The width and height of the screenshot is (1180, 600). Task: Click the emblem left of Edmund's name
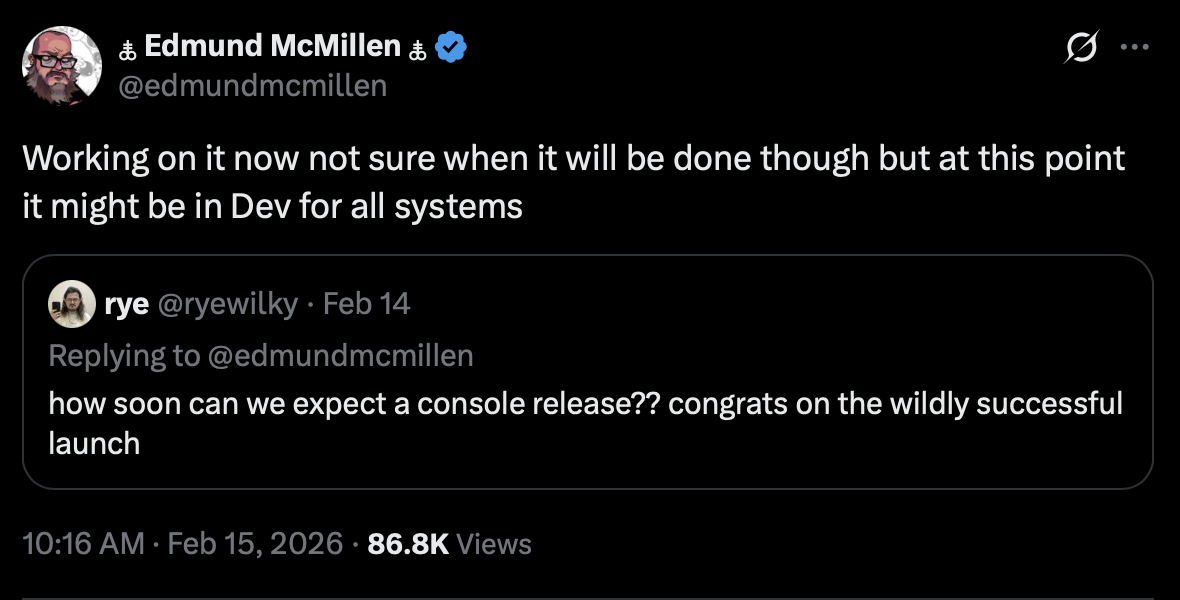click(x=127, y=47)
